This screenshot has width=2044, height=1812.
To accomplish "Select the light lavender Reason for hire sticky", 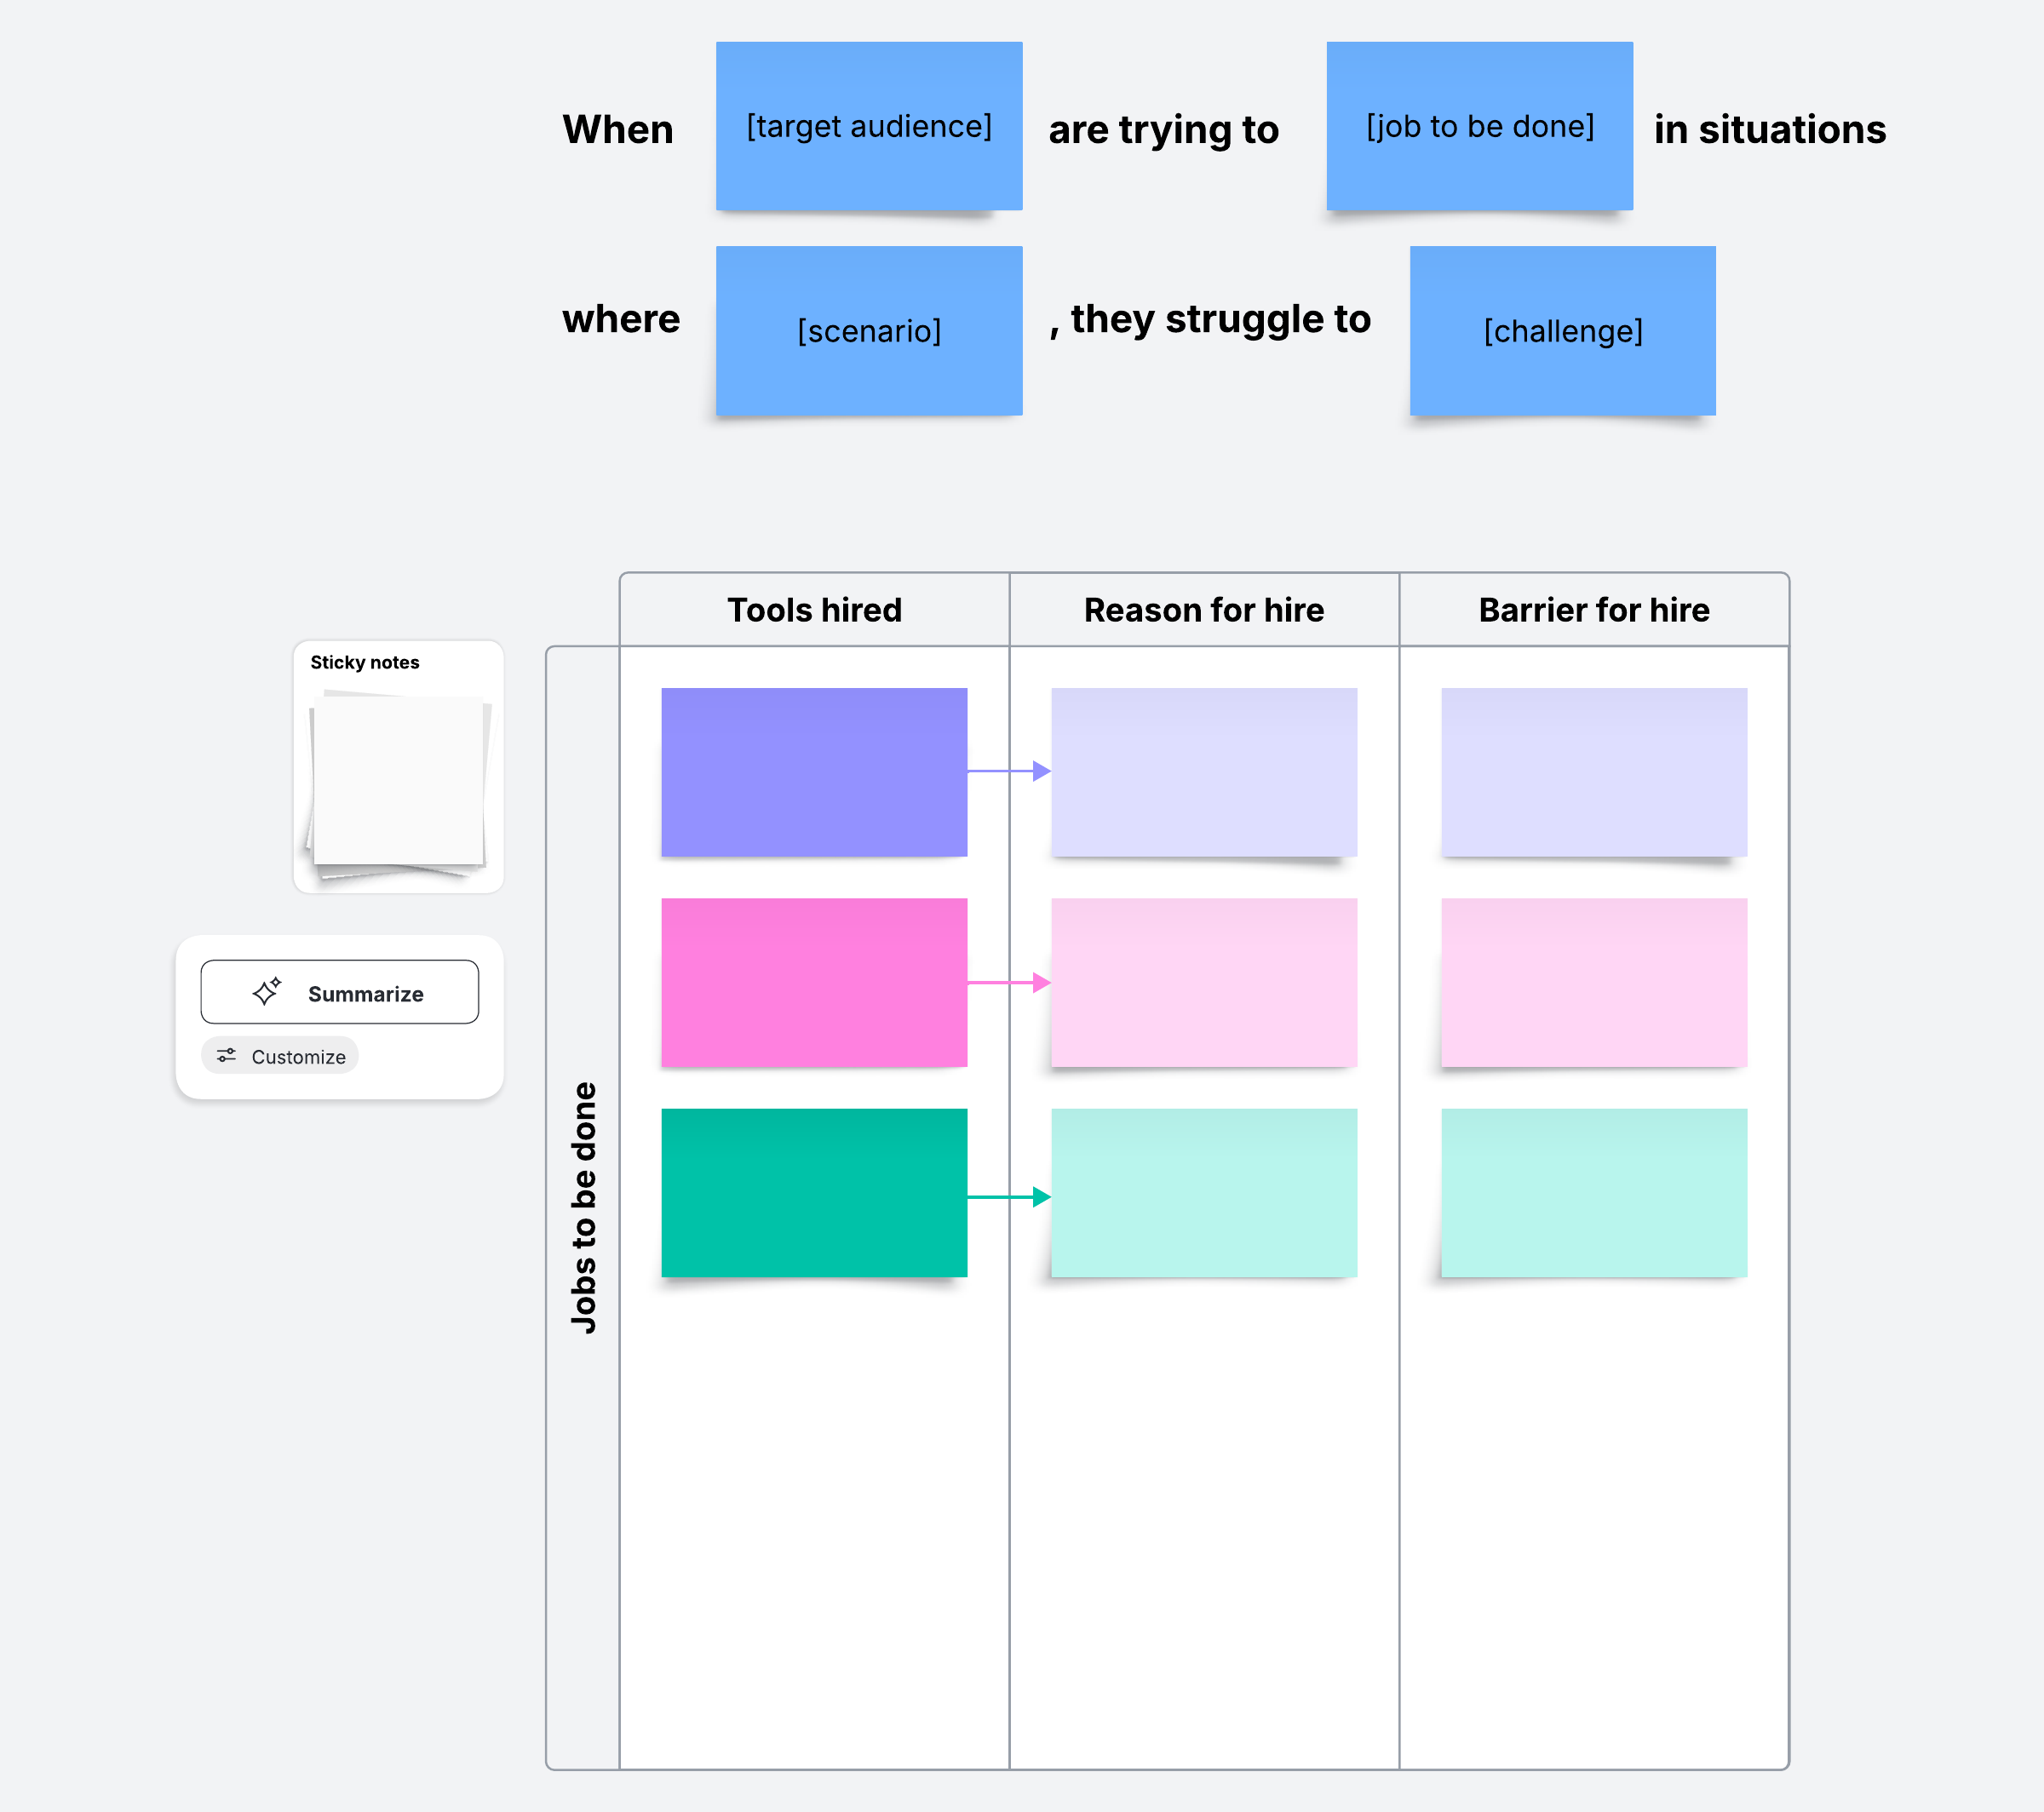I will coord(1203,771).
